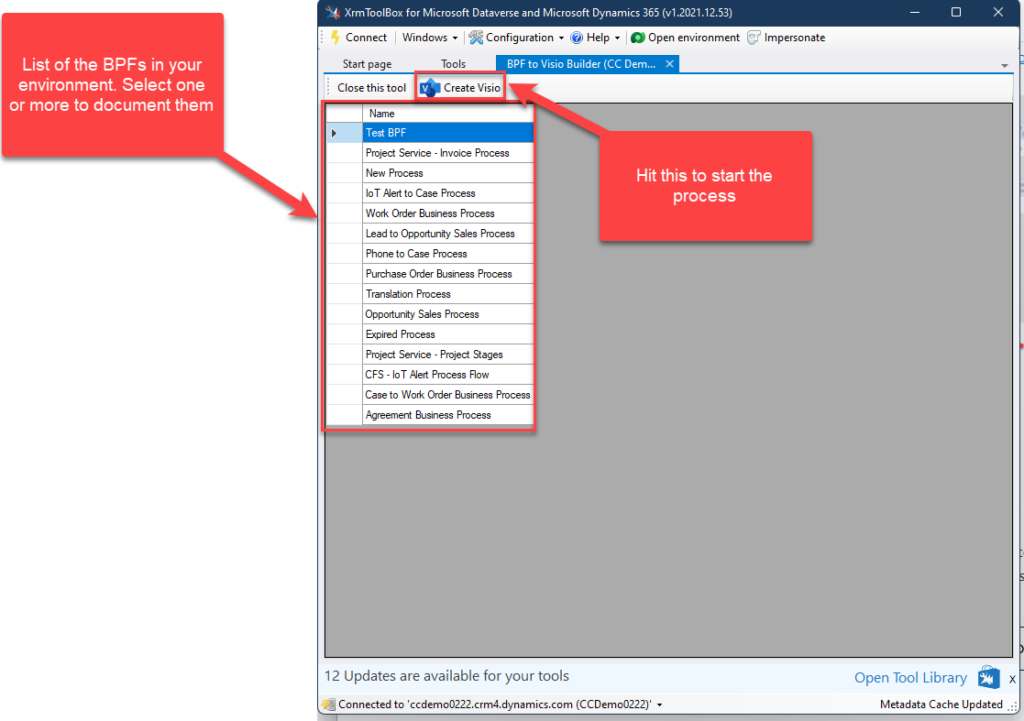
Task: Click the Open environment button
Action: [685, 37]
